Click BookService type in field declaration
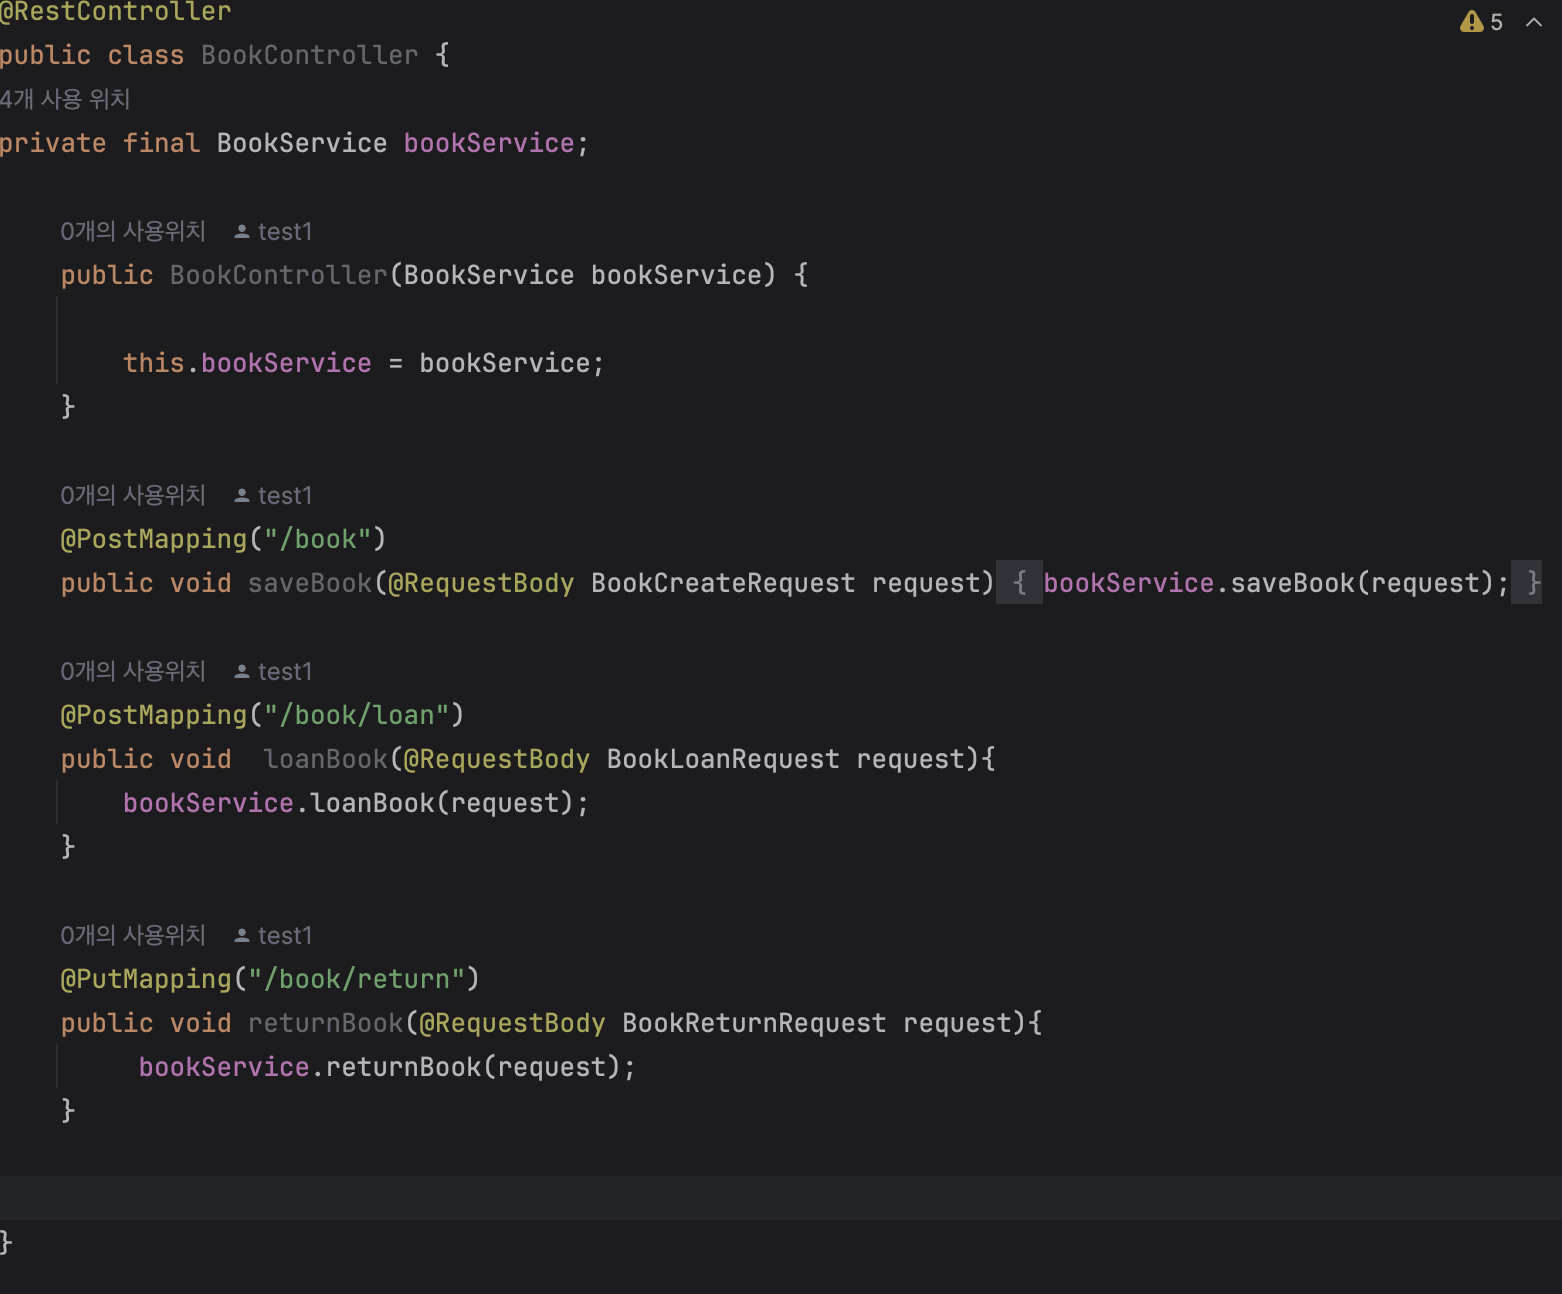This screenshot has height=1294, width=1562. (302, 143)
